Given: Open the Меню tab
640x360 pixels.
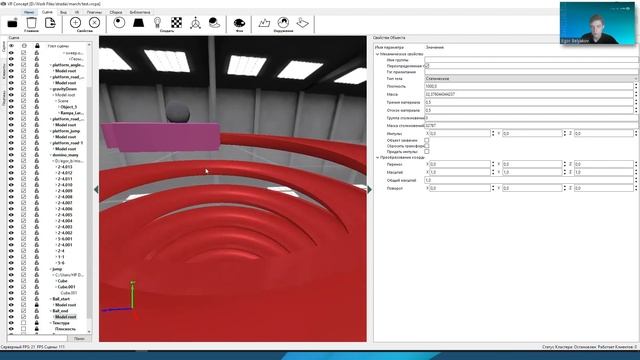Looking at the screenshot, I should [29, 12].
